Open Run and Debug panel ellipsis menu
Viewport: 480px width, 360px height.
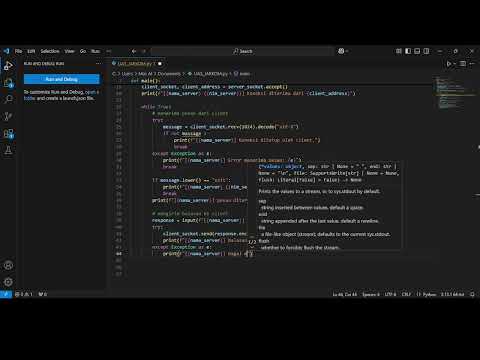pos(98,63)
